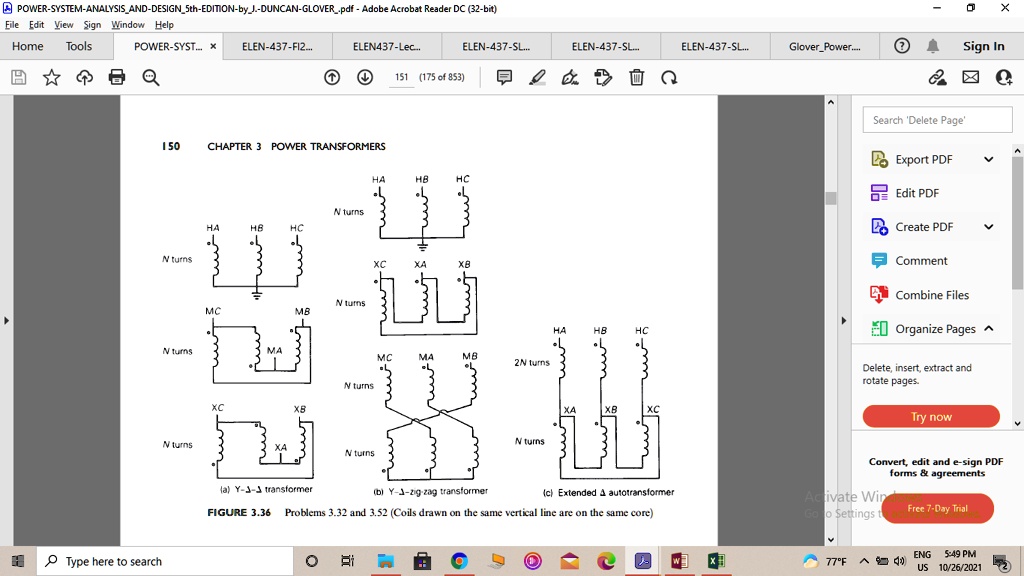Open the Help menu

[164, 25]
